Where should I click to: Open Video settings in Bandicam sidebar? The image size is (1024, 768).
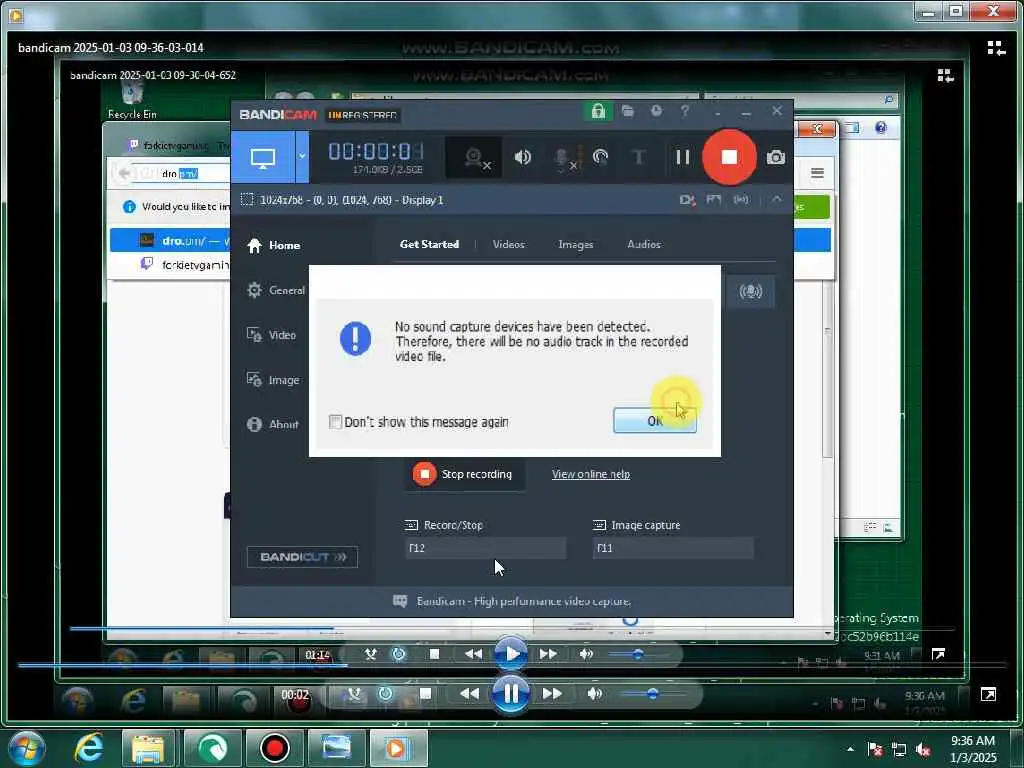[x=272, y=335]
